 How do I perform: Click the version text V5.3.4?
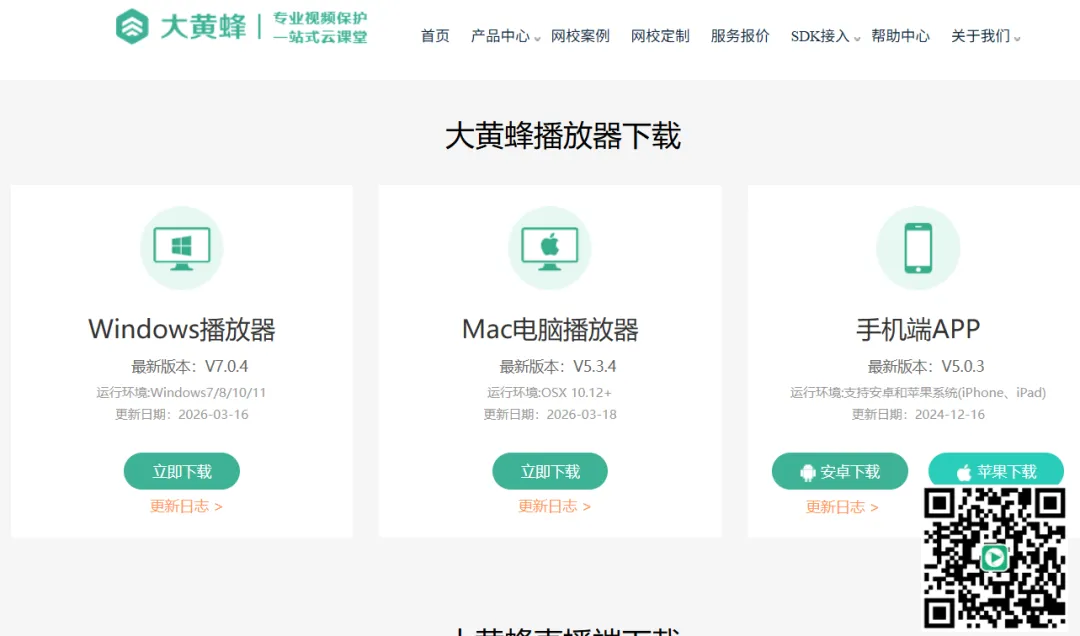click(595, 366)
